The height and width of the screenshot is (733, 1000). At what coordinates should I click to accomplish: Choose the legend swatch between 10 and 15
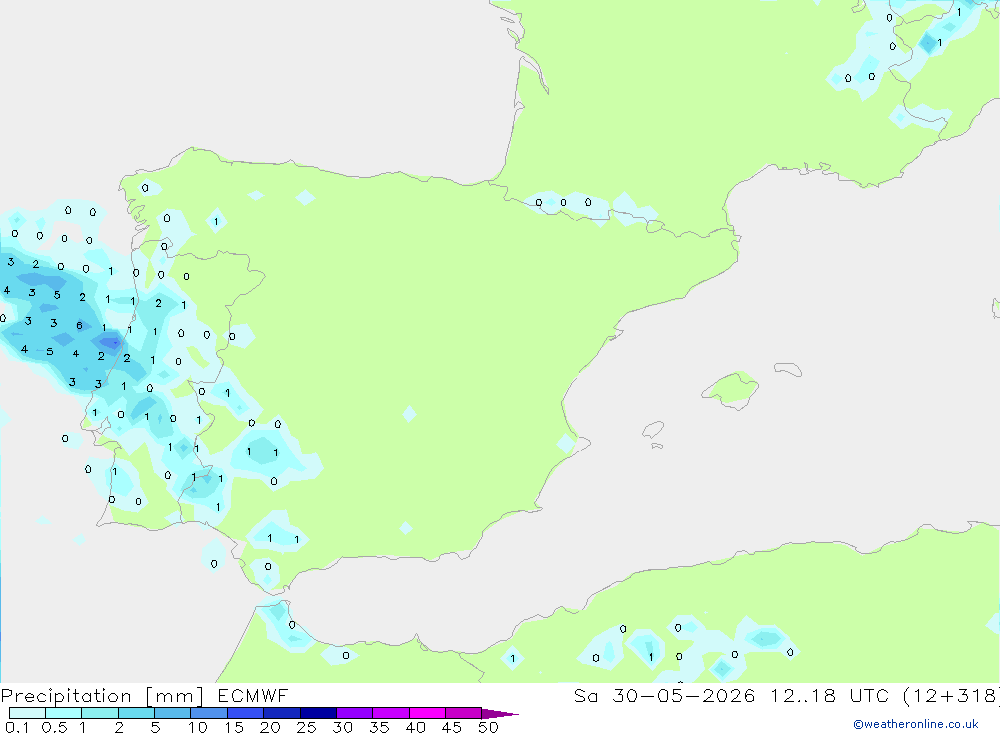pos(209,713)
